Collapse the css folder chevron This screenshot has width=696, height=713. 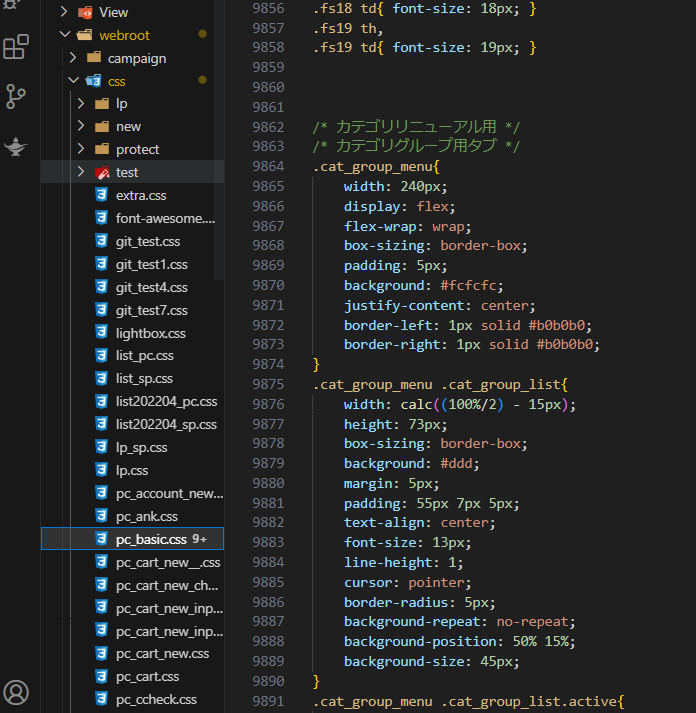click(73, 81)
